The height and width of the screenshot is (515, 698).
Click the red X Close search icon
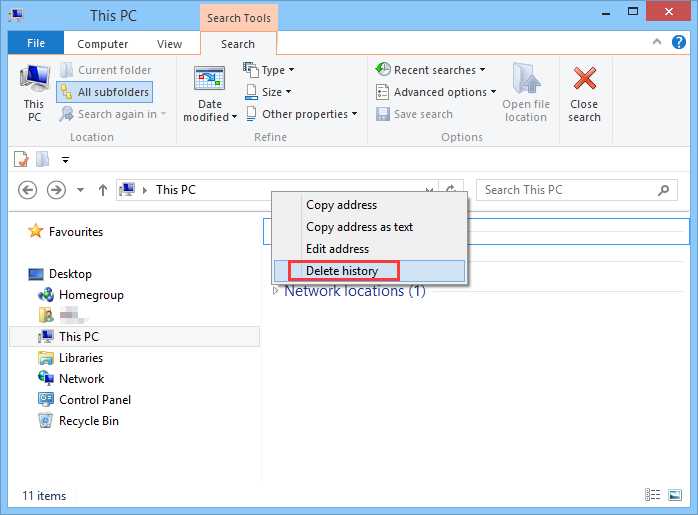(584, 78)
